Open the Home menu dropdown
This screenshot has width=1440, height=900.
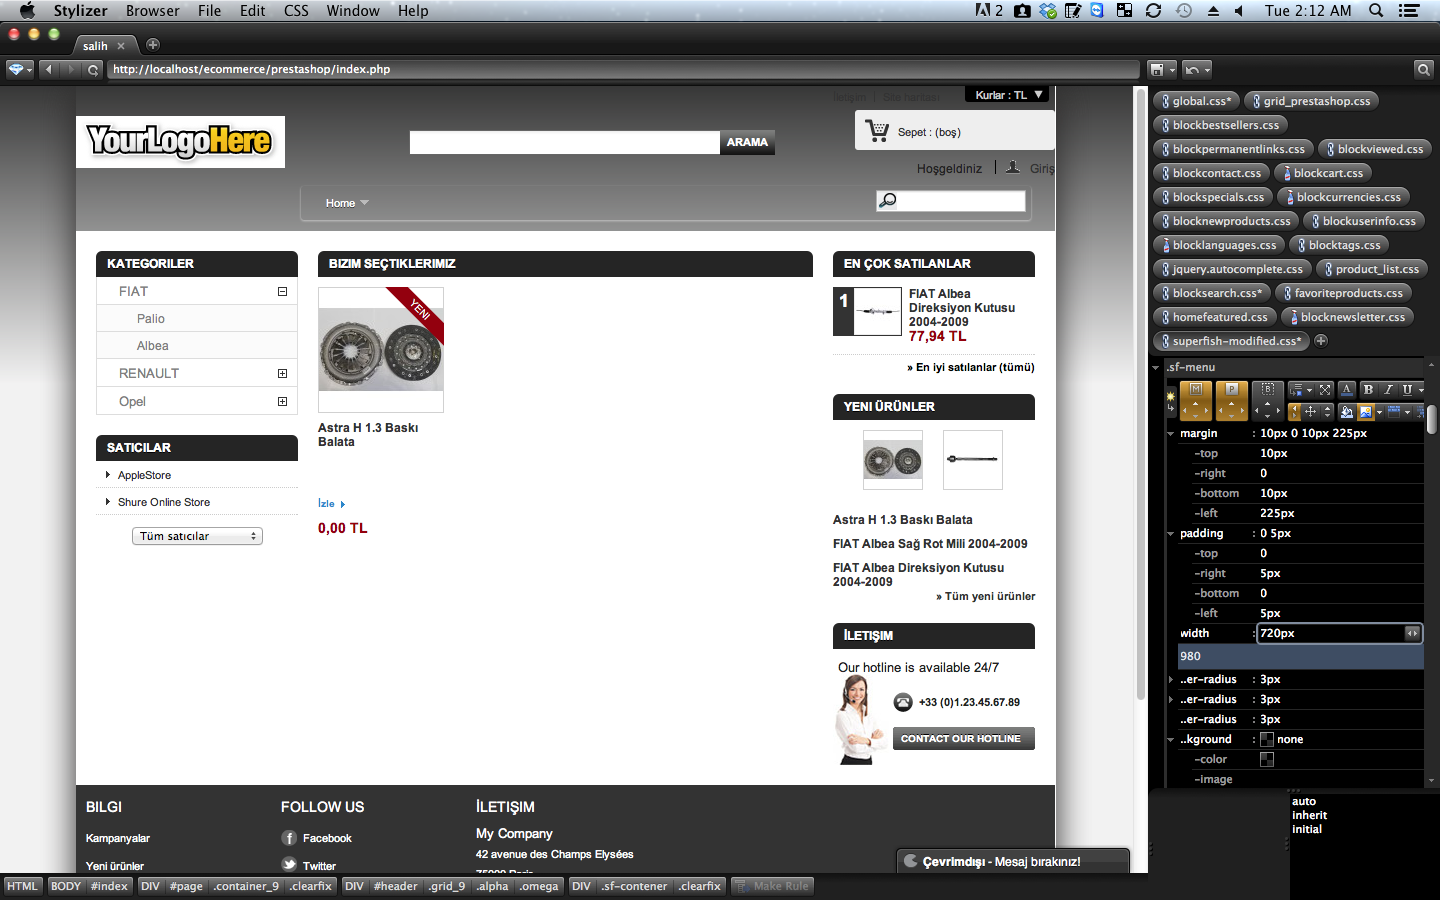point(347,203)
